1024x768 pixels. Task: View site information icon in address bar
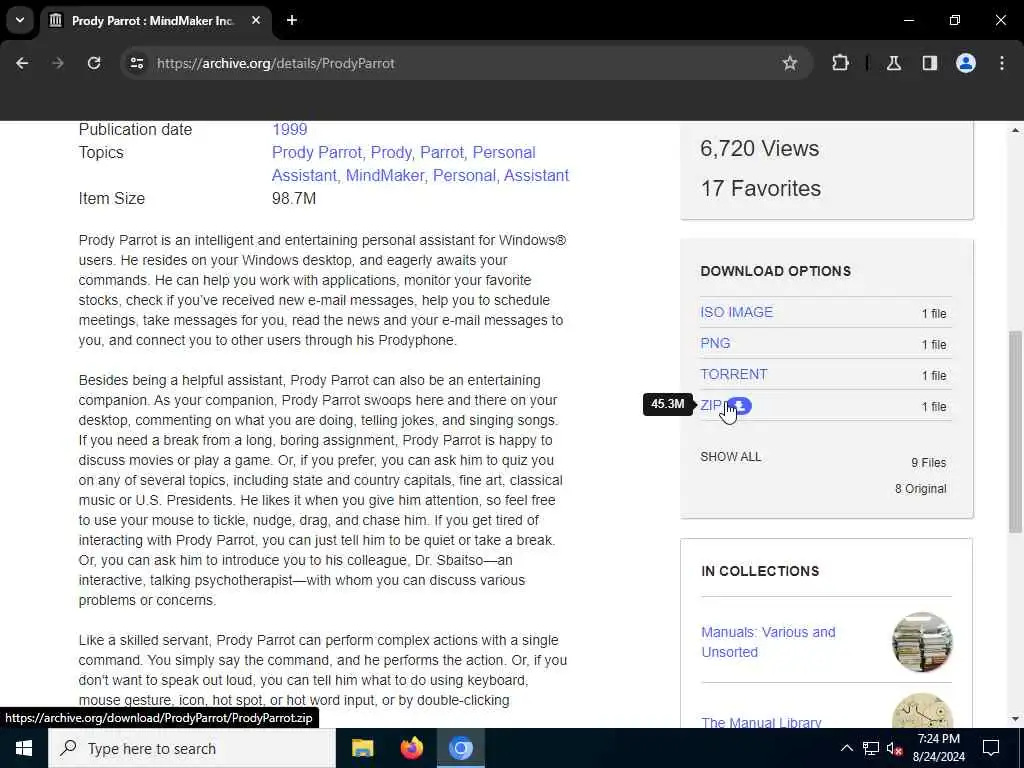[137, 63]
